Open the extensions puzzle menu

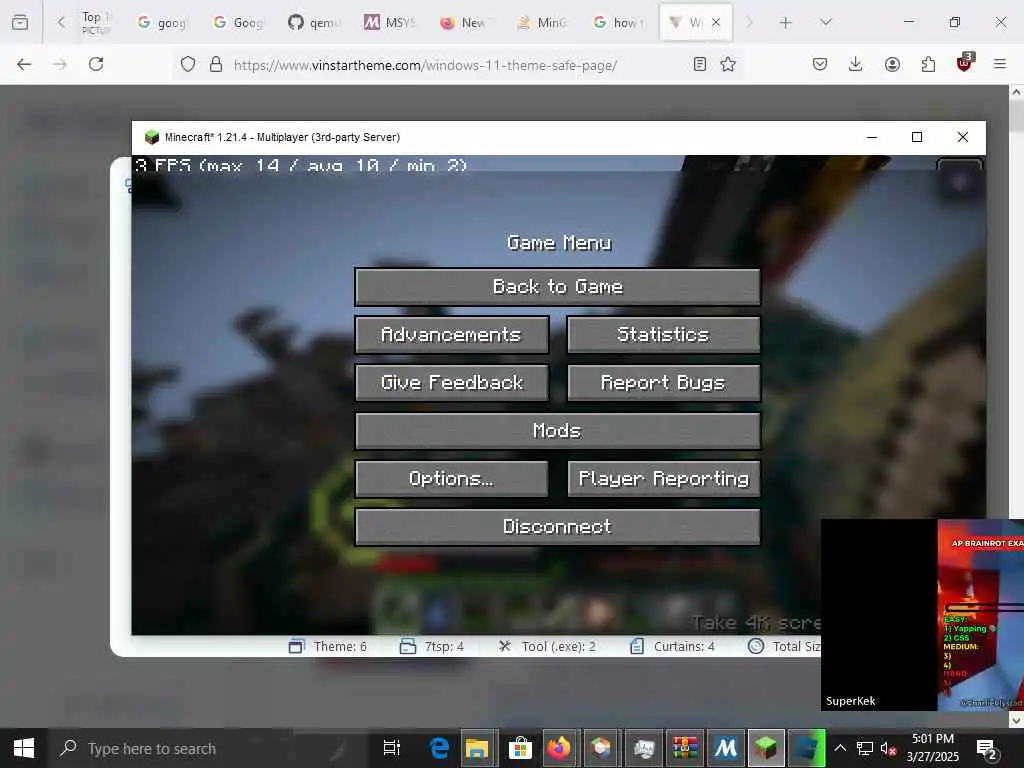[928, 64]
